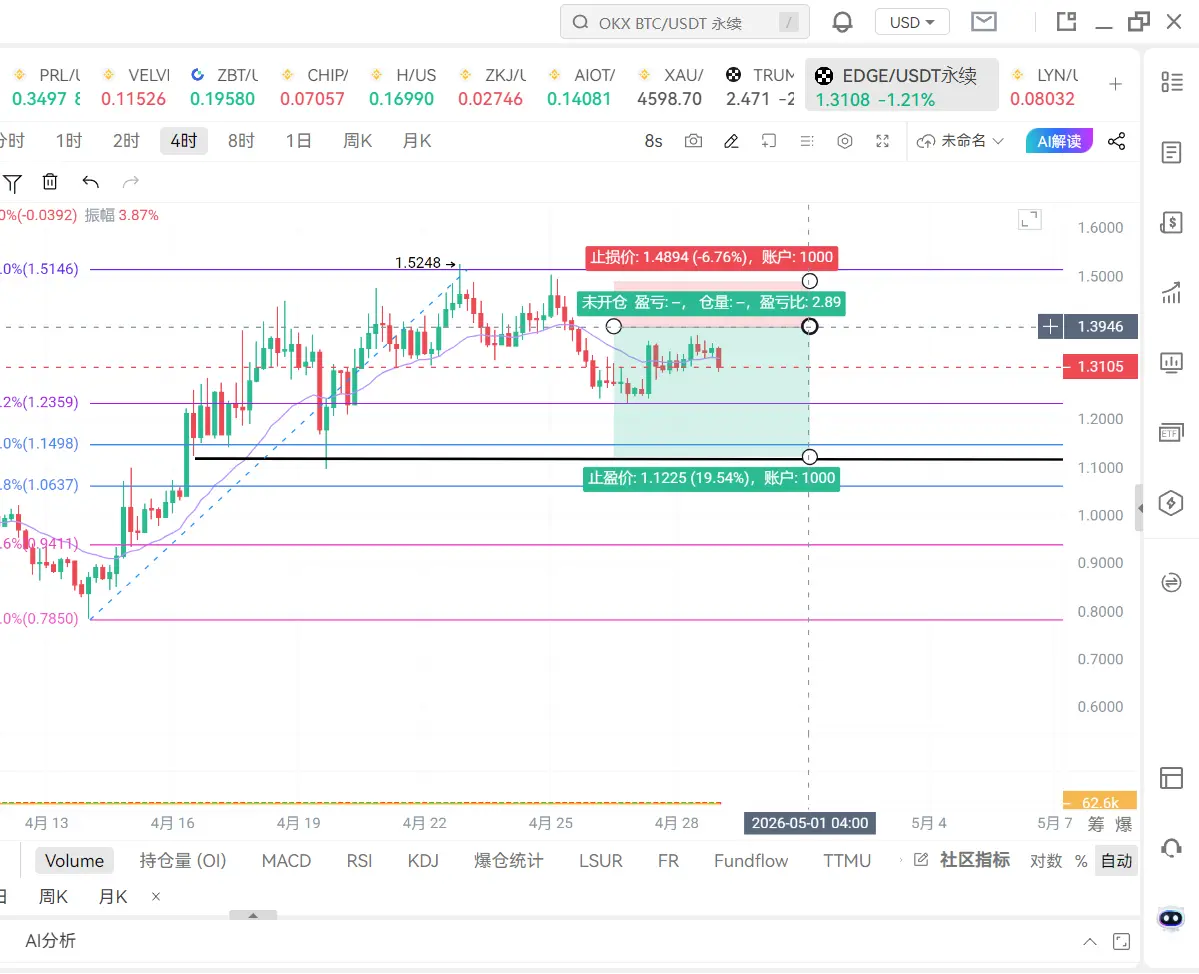Click the split window layout icon

(x=1066, y=21)
